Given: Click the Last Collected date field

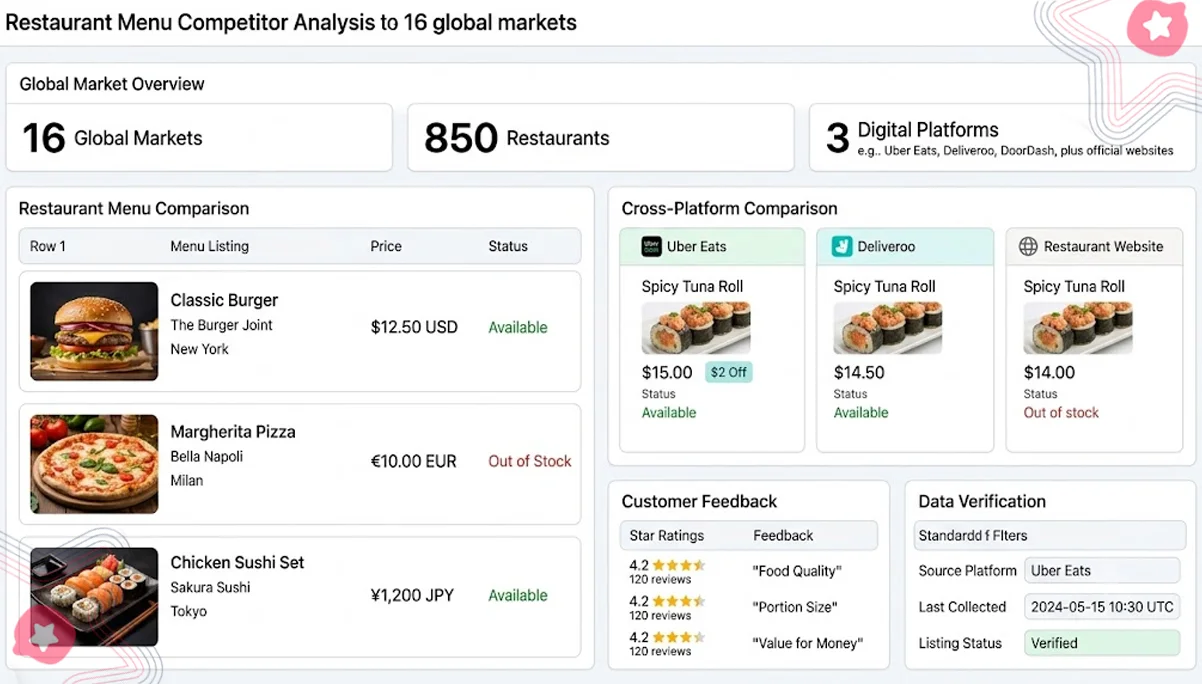Looking at the screenshot, I should (x=1102, y=607).
